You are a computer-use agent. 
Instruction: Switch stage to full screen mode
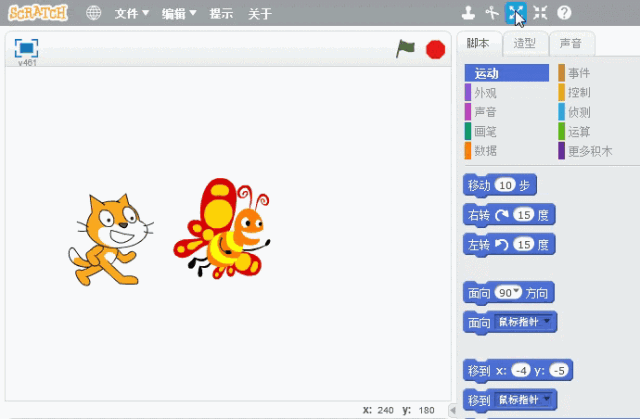[27, 48]
